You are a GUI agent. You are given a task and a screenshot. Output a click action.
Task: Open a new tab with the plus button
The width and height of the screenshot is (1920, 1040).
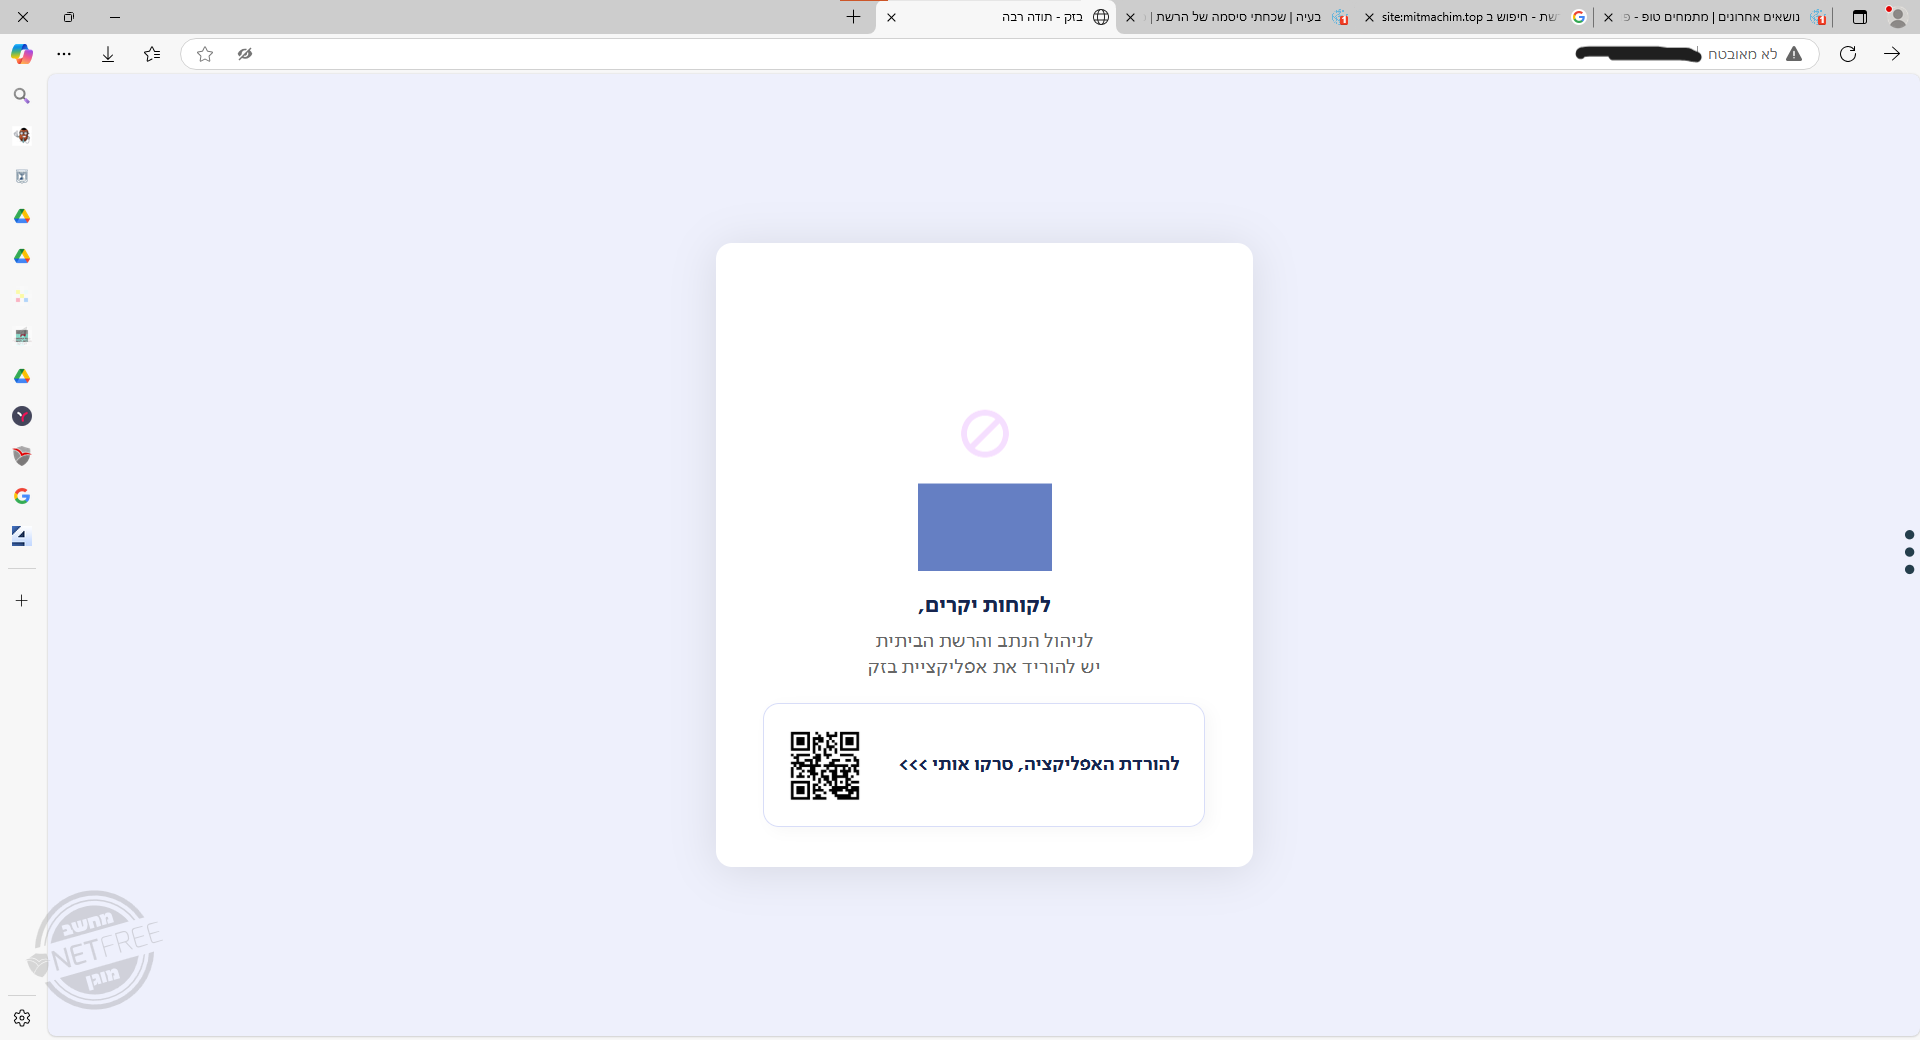[853, 17]
